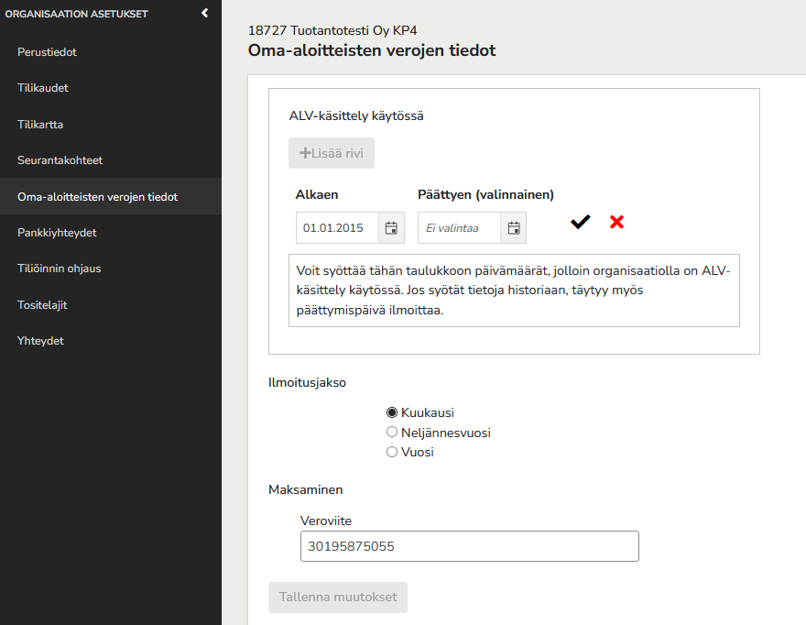Collapse the Organisaation asetukset sidebar arrow
This screenshot has width=806, height=625.
click(205, 13)
